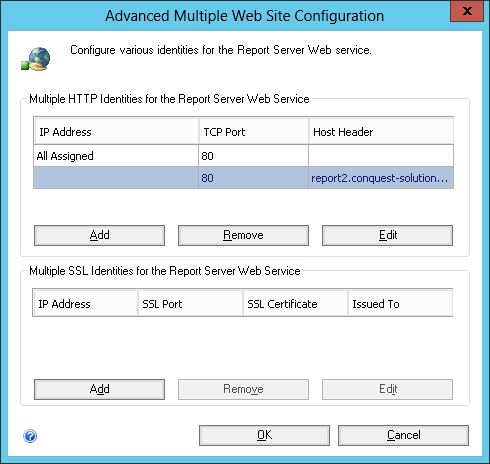Click the SSL IP Address column header
Viewport: 490px width, 464px height.
coord(85,304)
